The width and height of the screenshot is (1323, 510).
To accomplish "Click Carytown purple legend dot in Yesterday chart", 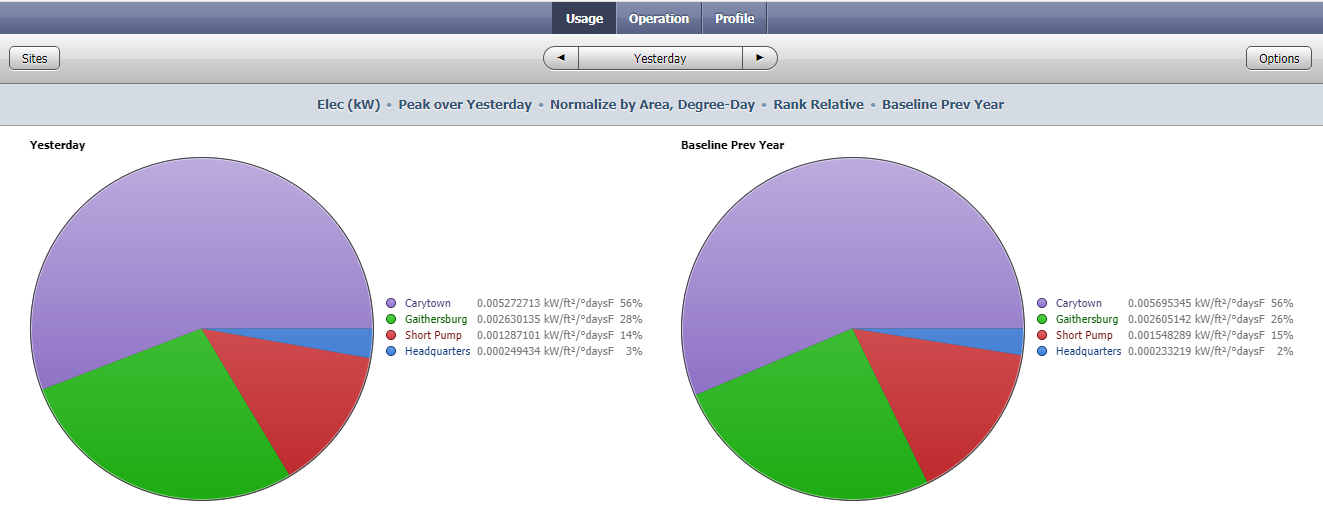I will click(391, 303).
